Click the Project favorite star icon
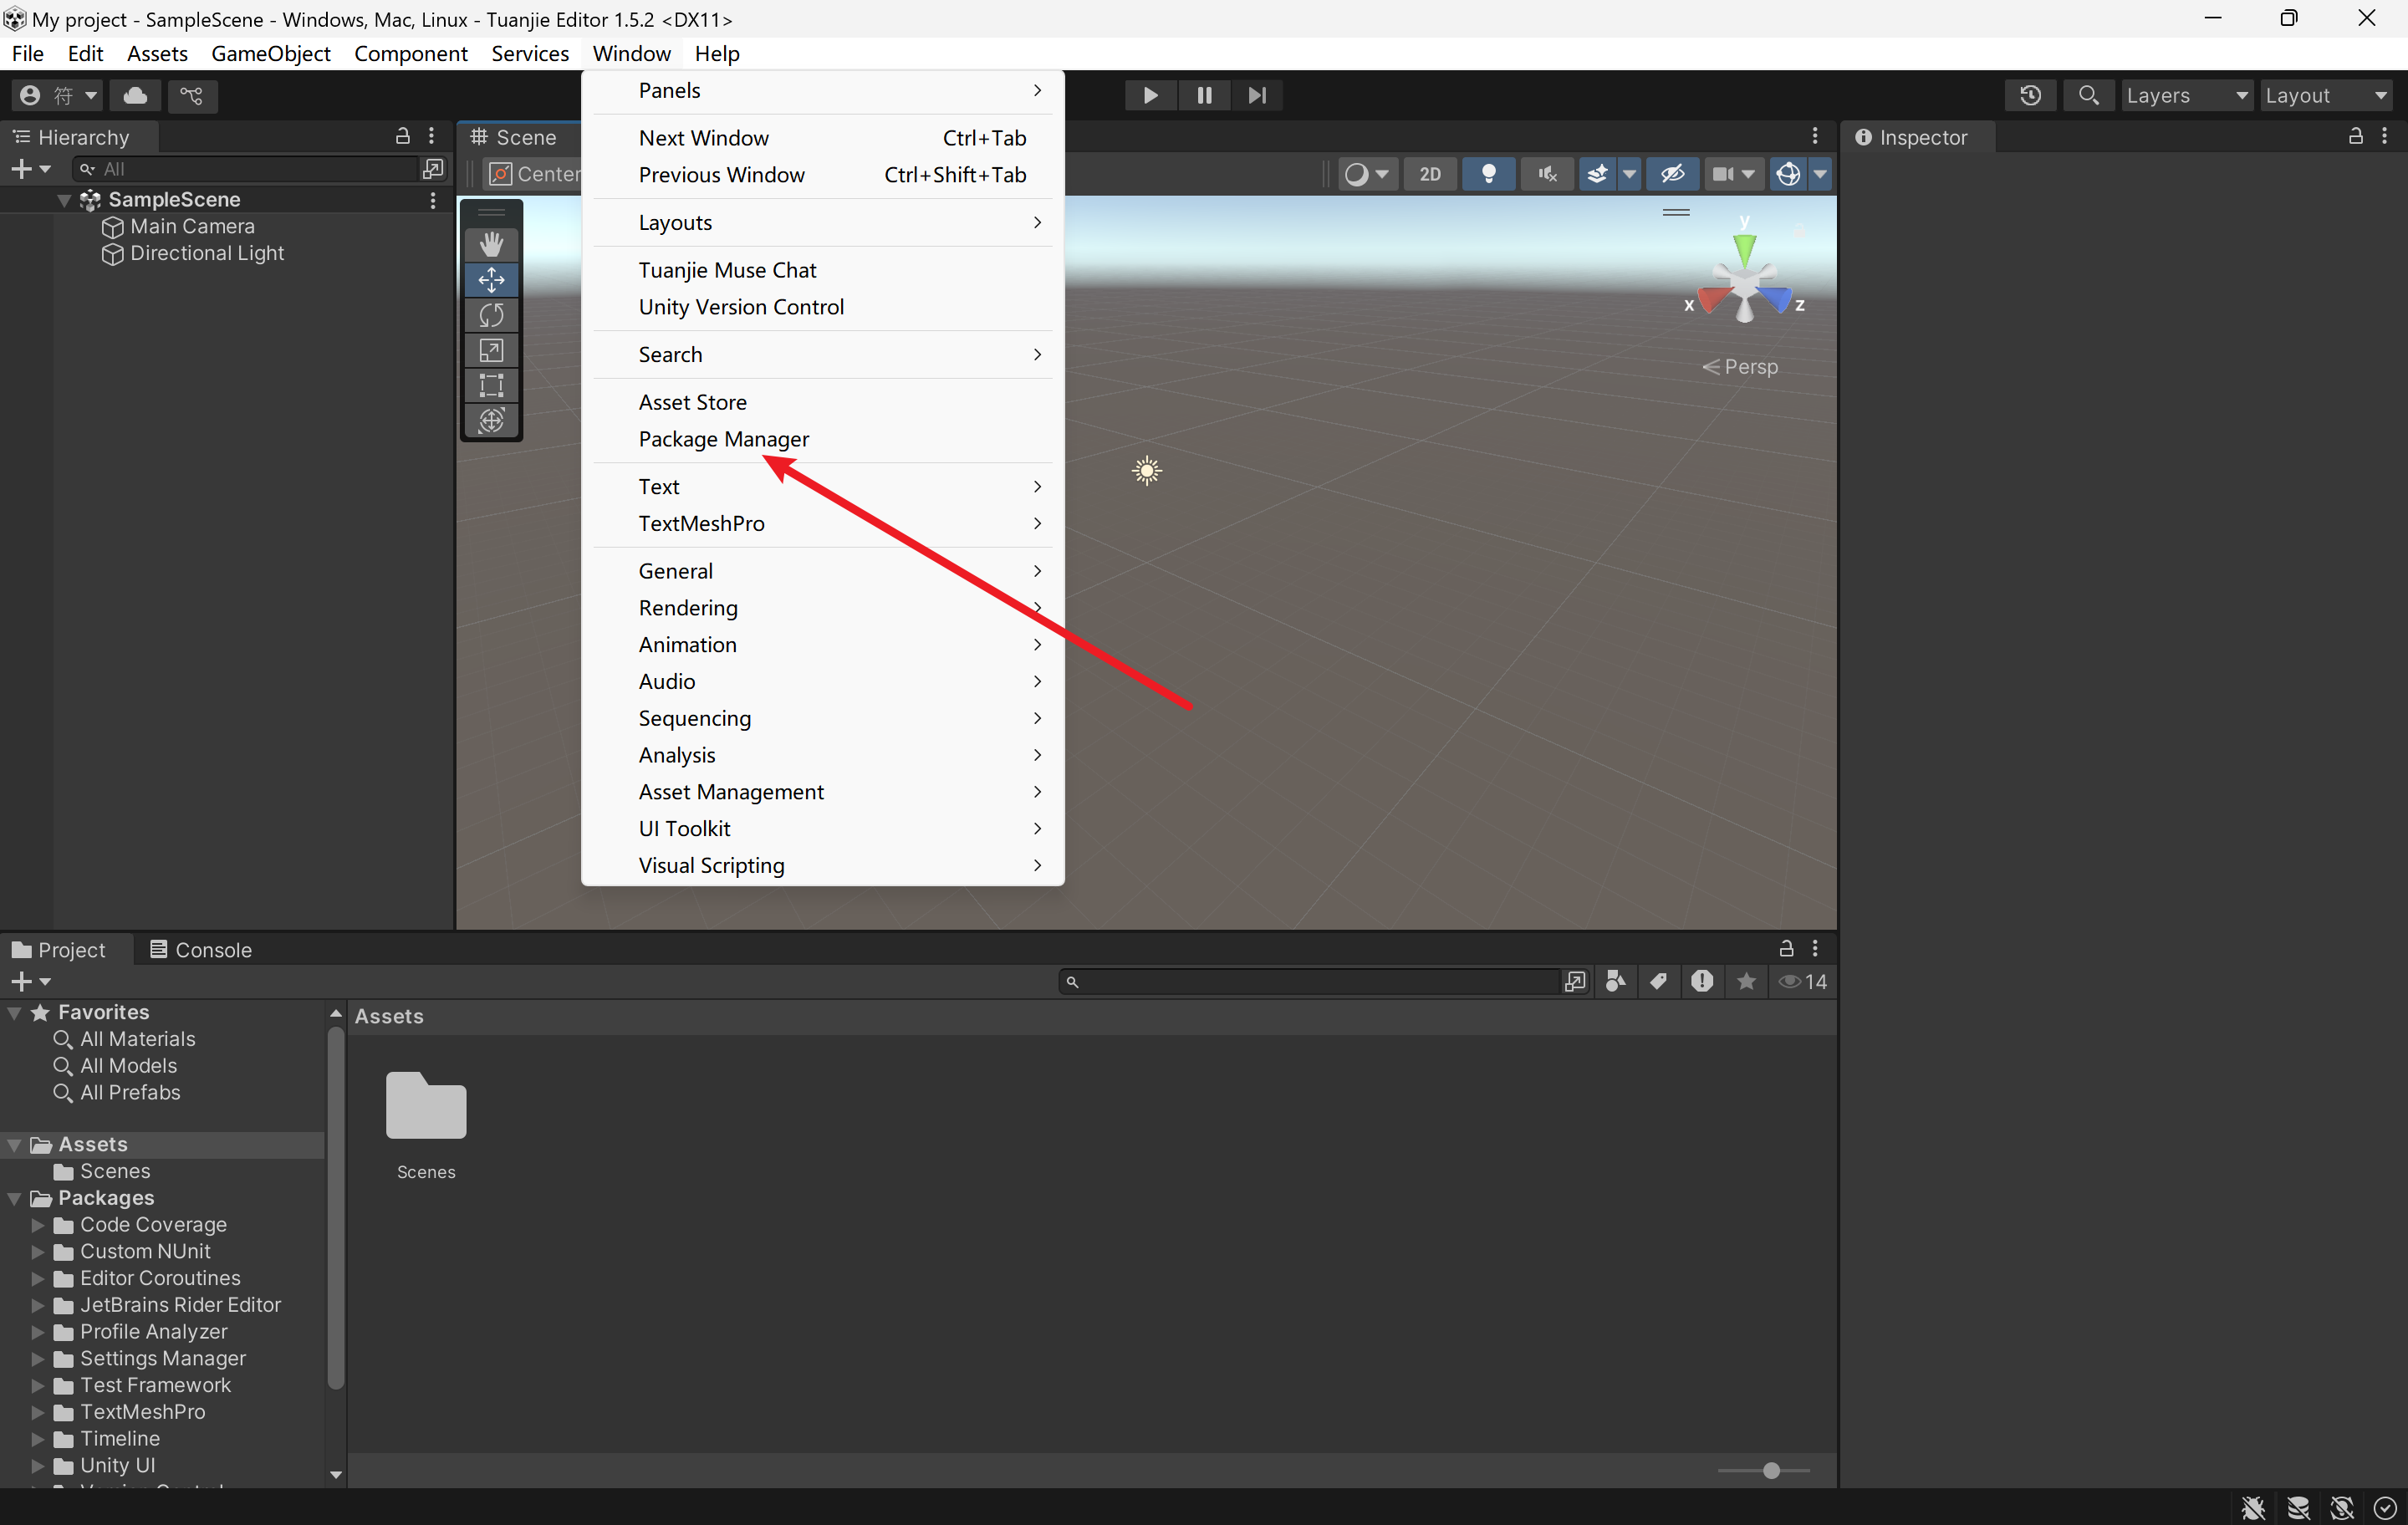This screenshot has width=2408, height=1525. 1746,981
